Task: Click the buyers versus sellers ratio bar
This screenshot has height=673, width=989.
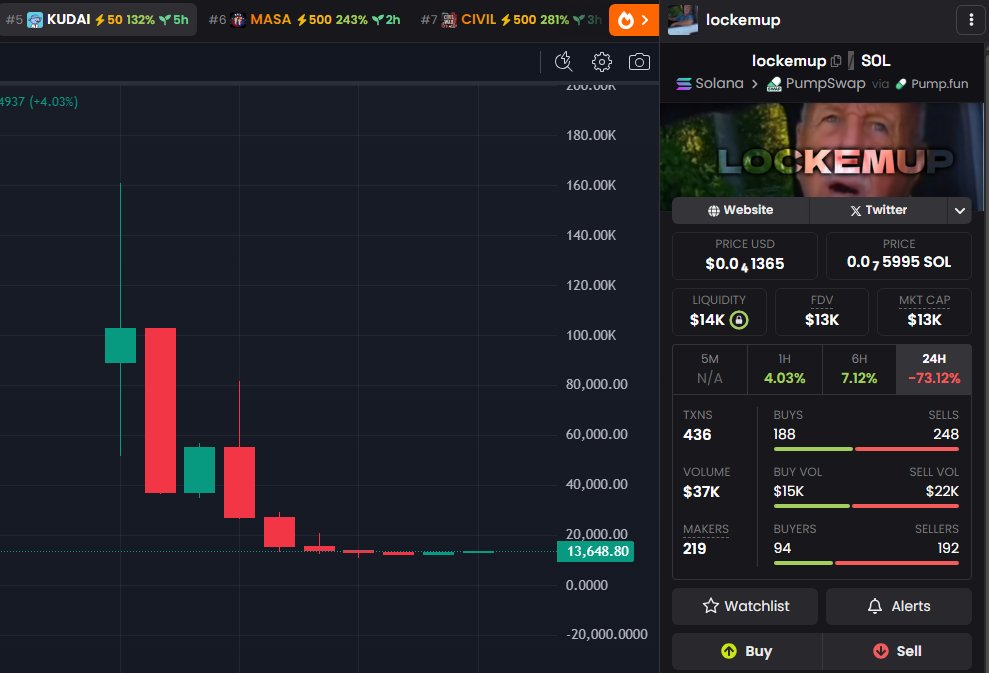Action: pos(866,563)
